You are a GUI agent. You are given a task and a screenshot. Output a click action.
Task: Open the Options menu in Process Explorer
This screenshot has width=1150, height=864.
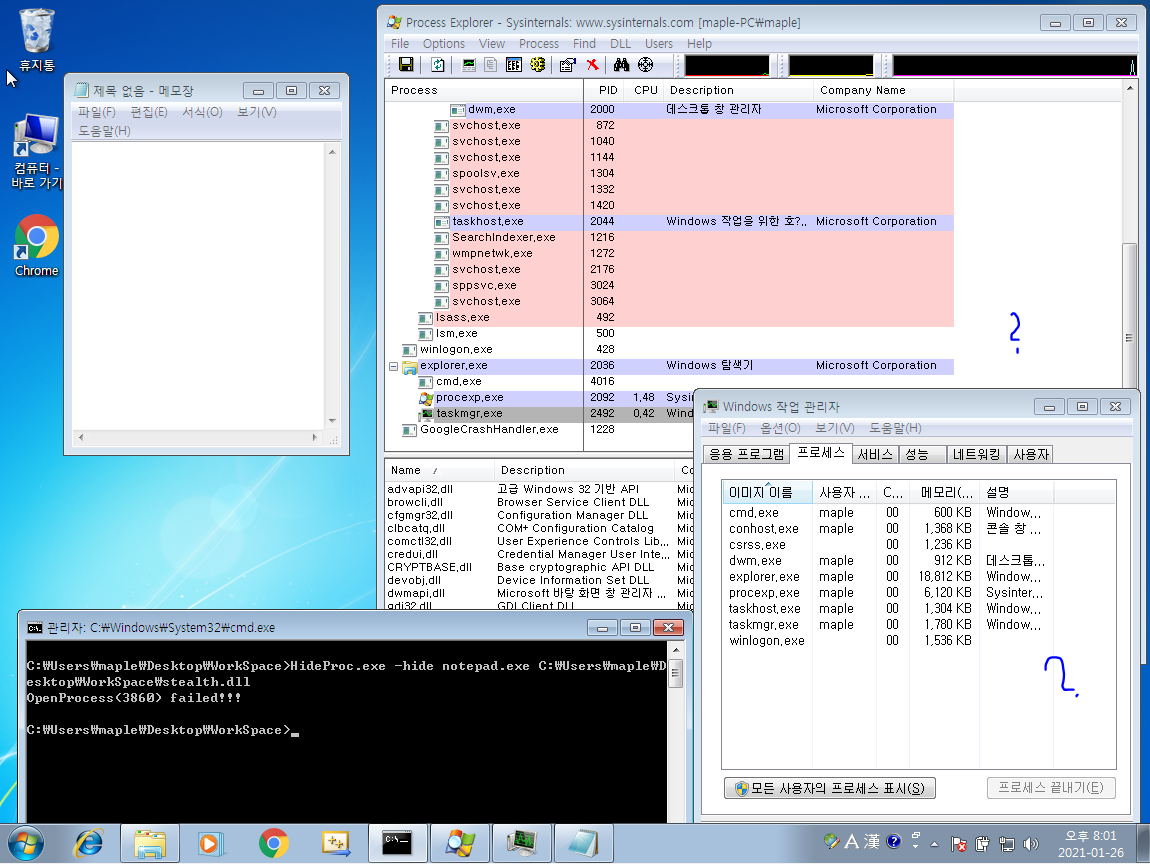(x=444, y=44)
